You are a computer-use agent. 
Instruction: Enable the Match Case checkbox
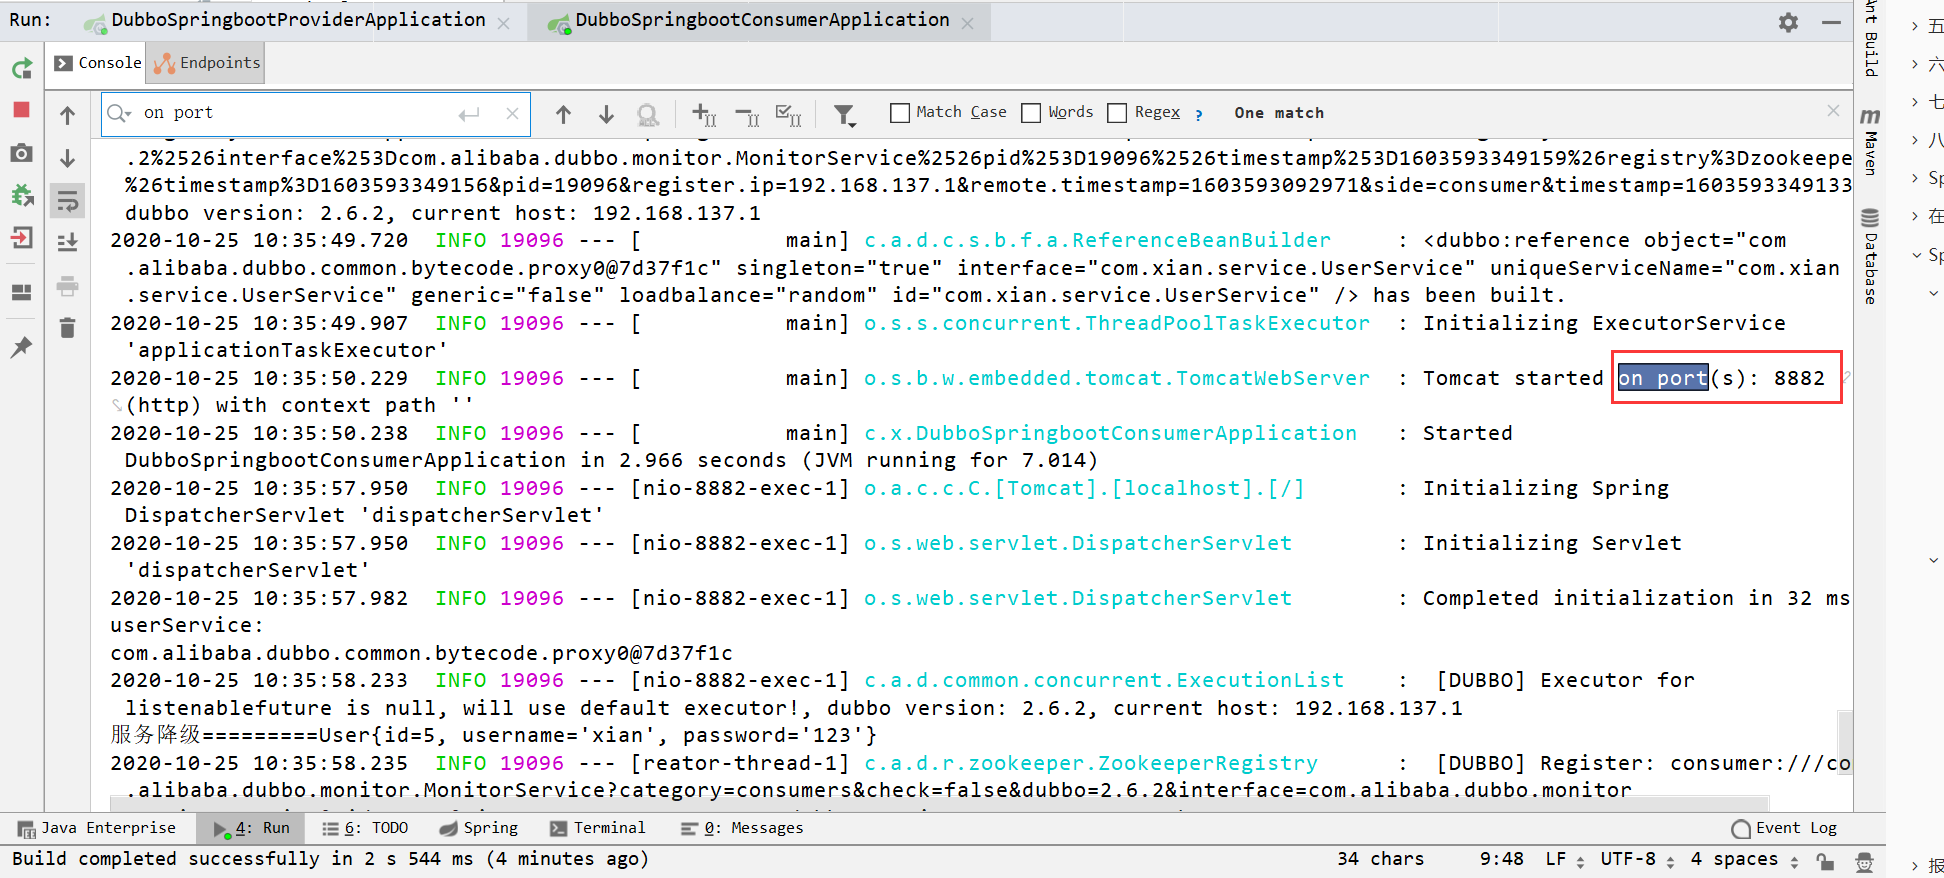coord(900,113)
